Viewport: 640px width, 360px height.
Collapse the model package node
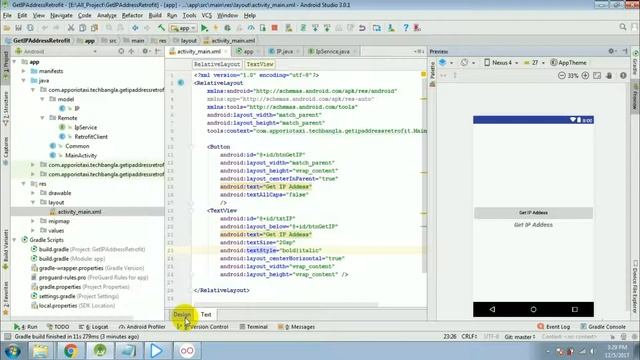42,99
